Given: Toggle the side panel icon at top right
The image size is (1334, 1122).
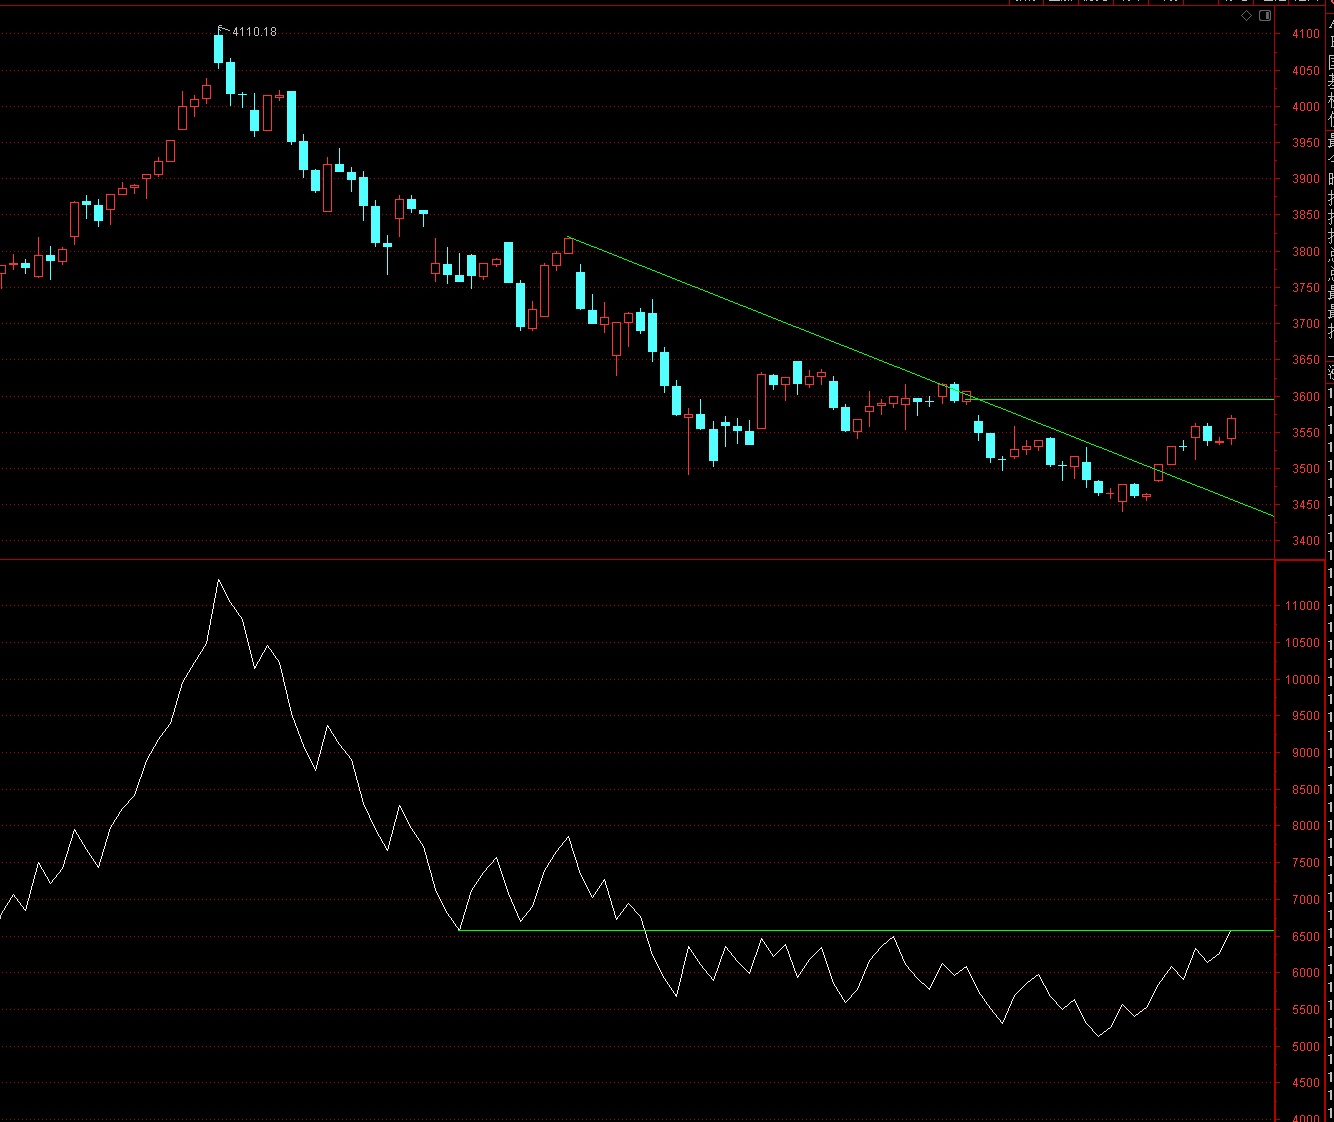Looking at the screenshot, I should click(1266, 16).
